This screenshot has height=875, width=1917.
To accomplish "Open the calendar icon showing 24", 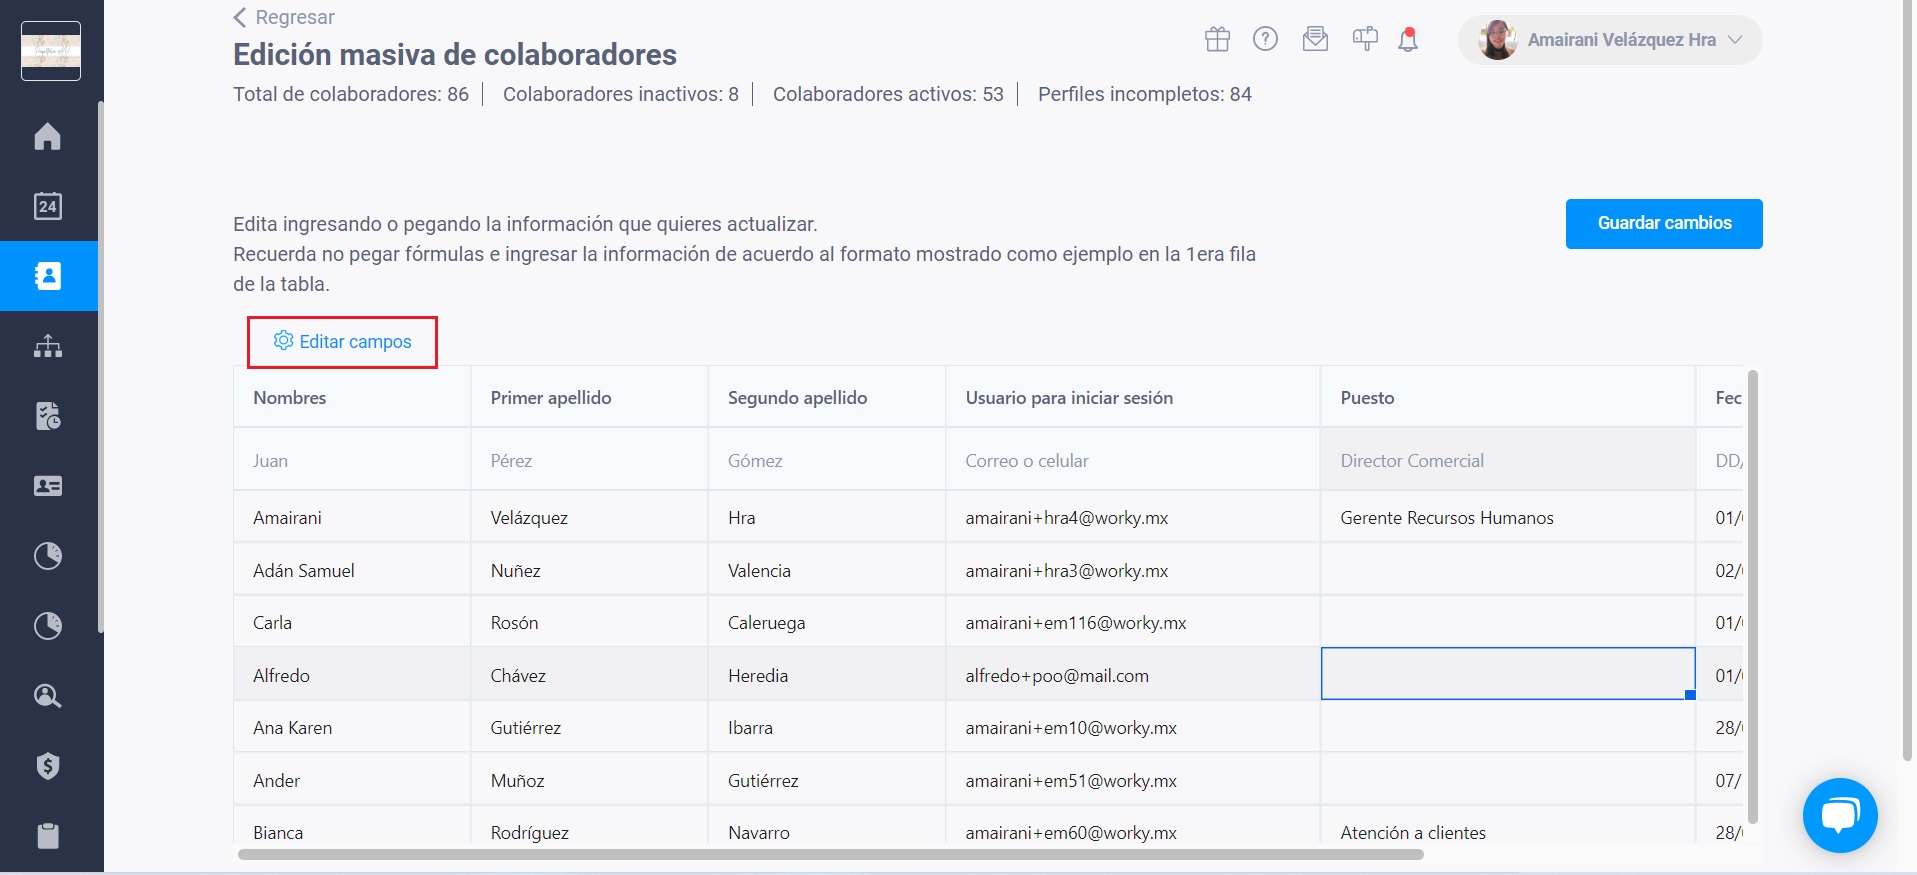I will click(47, 206).
